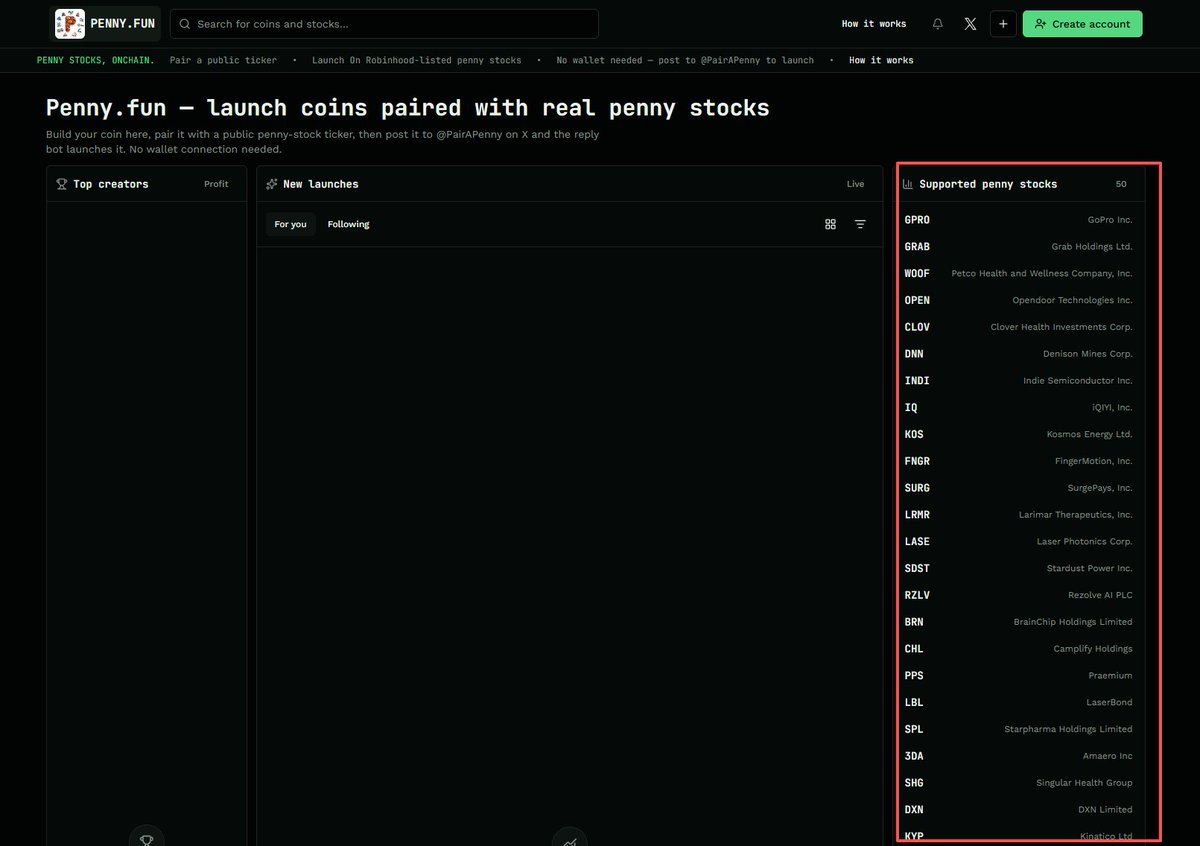Click the sparkle icon beside New launches
This screenshot has width=1200, height=846.
click(x=272, y=184)
